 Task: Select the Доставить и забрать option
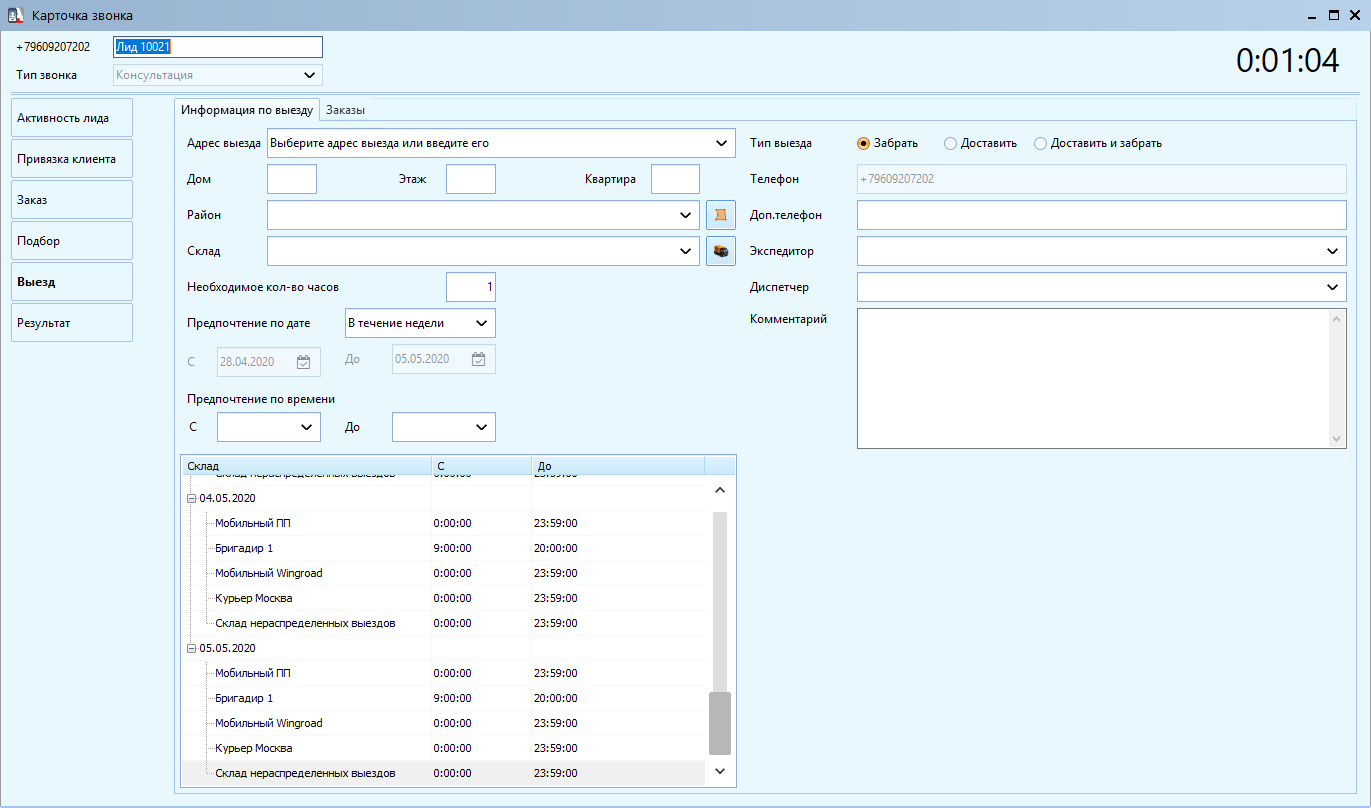1040,143
